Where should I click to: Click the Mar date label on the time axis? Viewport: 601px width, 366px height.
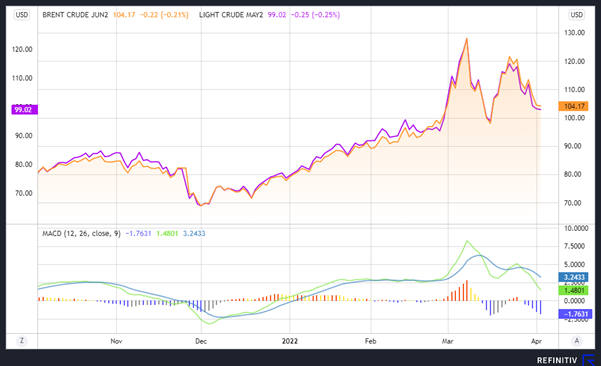point(448,341)
